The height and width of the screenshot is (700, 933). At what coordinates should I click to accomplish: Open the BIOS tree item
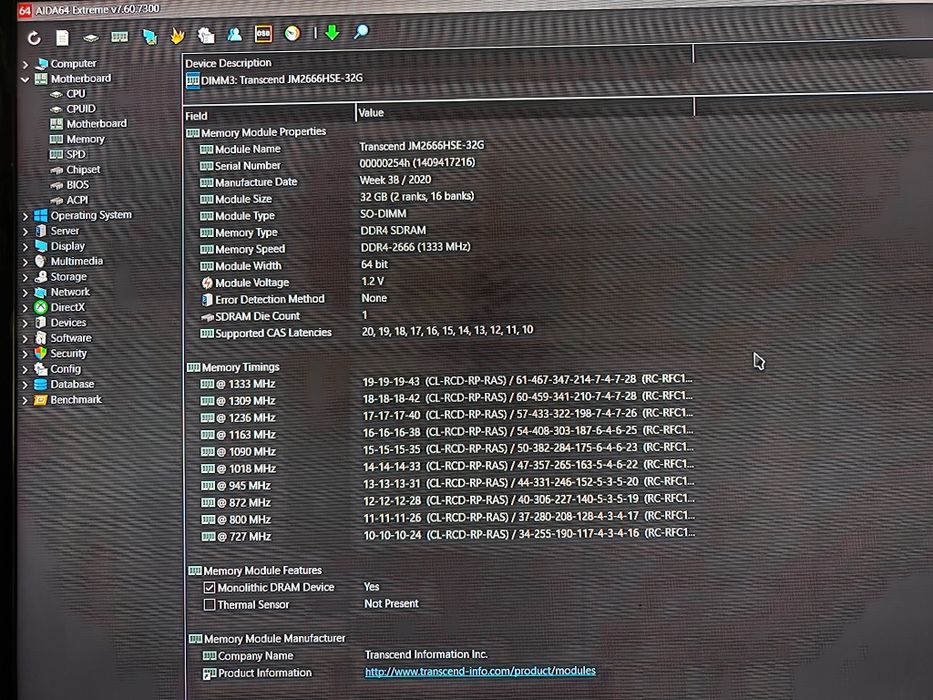pos(70,185)
